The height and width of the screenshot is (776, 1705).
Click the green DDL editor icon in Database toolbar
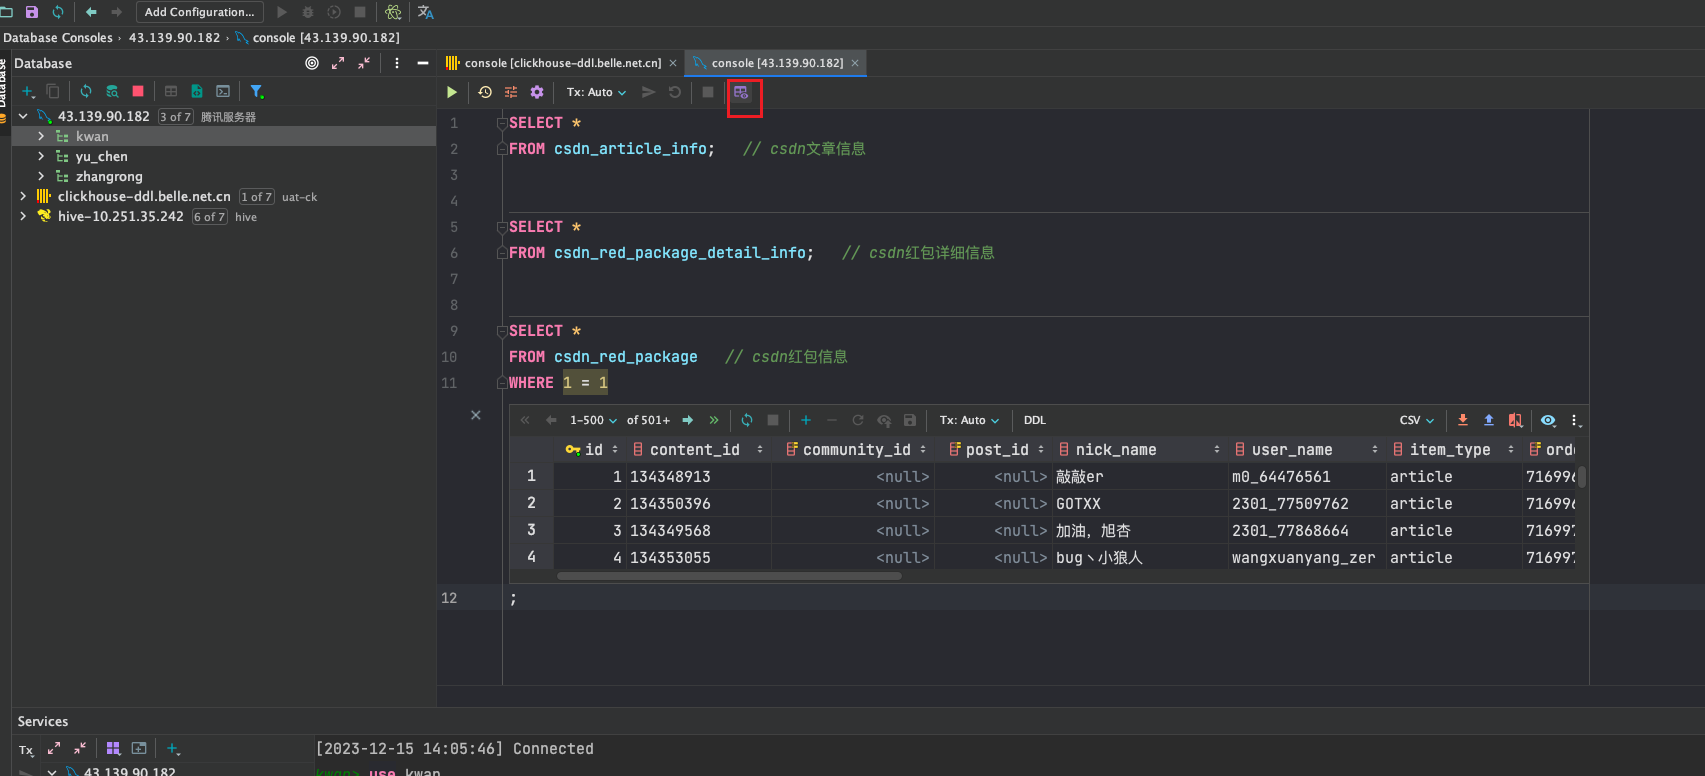[x=197, y=91]
